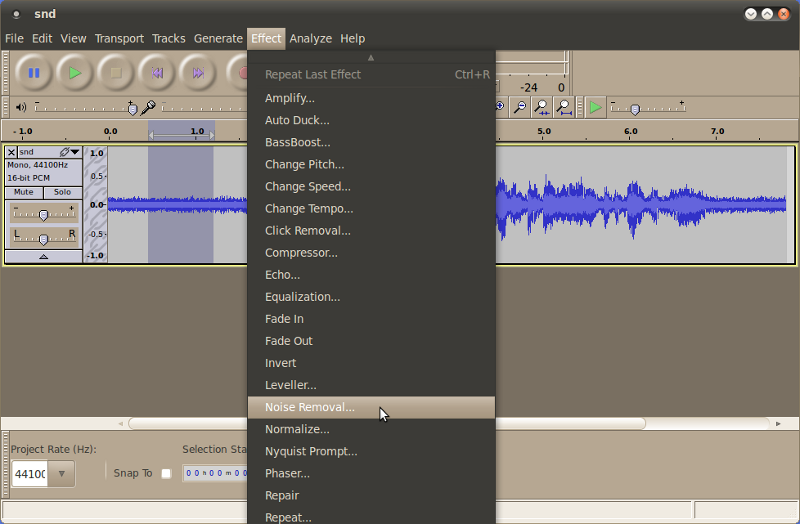The width and height of the screenshot is (800, 524).
Task: Mute the snd track
Action: (x=23, y=192)
